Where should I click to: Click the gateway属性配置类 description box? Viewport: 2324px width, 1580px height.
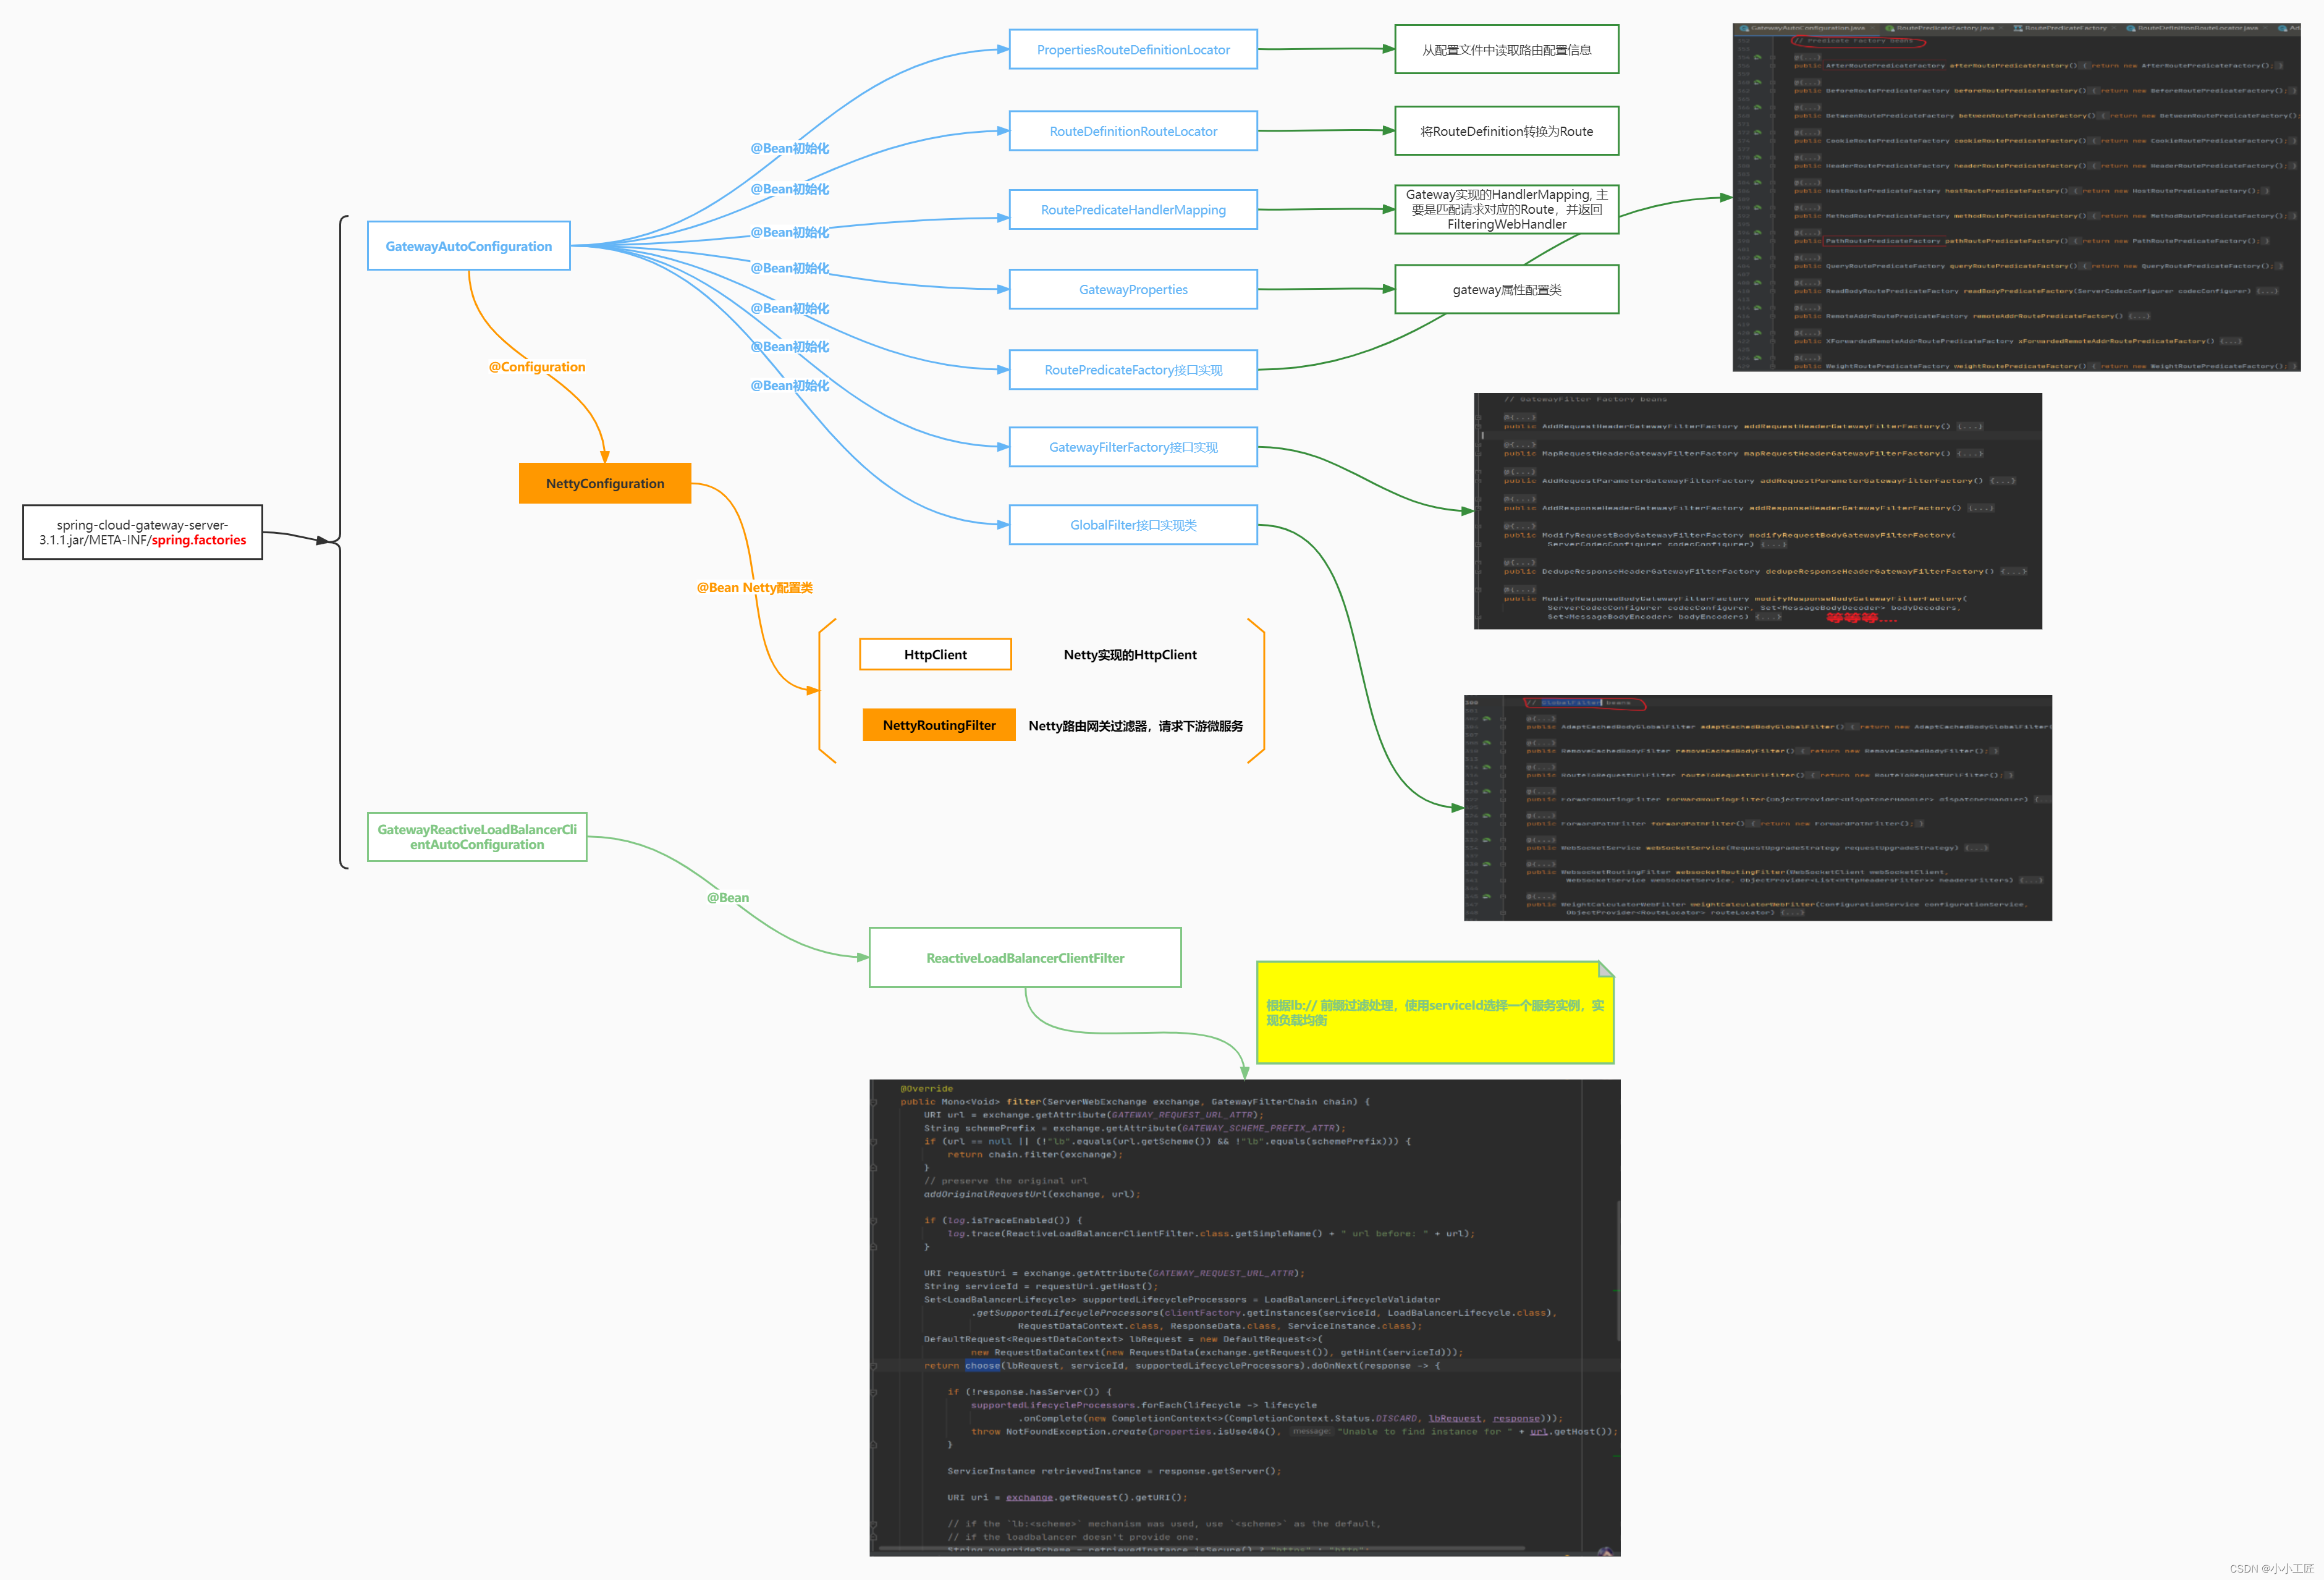pyautogui.click(x=1505, y=290)
